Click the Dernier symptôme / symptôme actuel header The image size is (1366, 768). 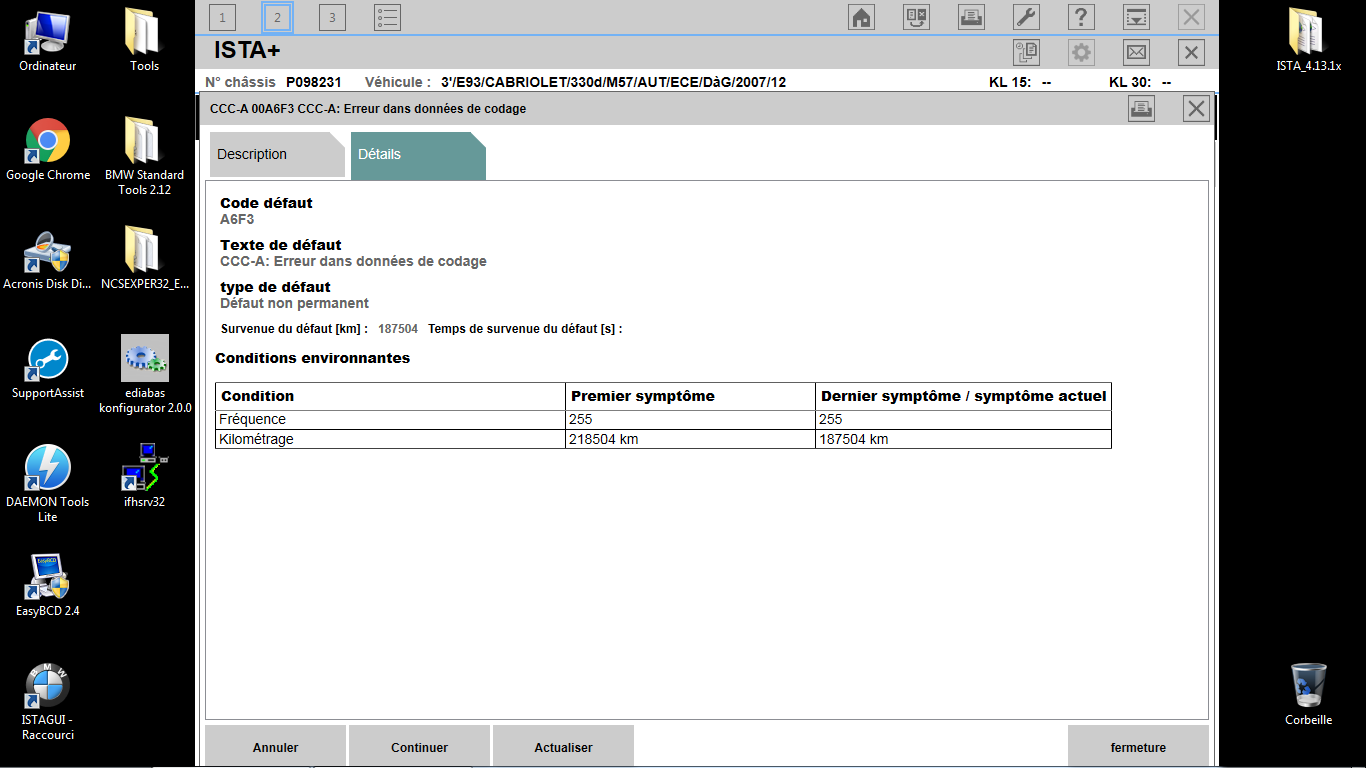tap(964, 396)
